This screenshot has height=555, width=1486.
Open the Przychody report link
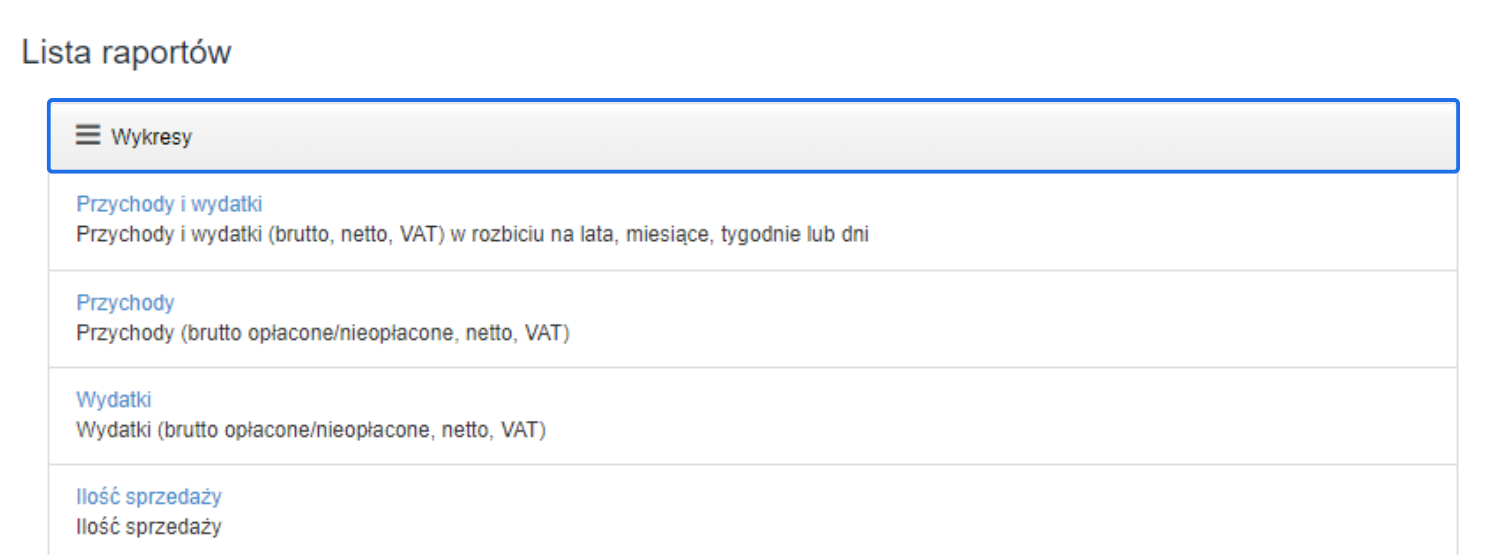point(125,302)
